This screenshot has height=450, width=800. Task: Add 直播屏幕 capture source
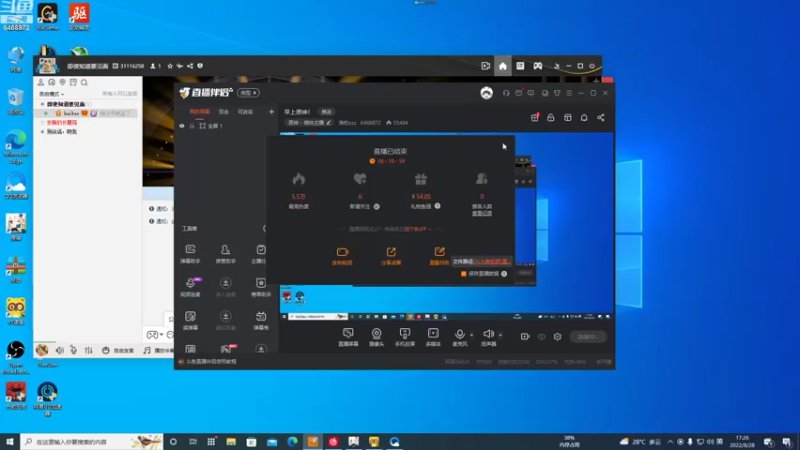pyautogui.click(x=348, y=337)
